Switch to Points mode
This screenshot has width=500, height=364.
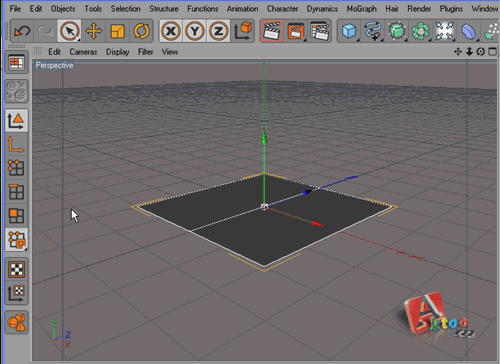[x=16, y=168]
